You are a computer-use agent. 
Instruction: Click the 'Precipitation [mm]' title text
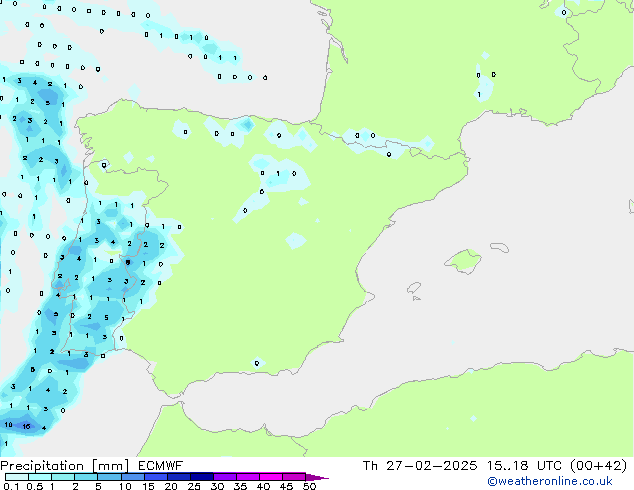point(65,466)
